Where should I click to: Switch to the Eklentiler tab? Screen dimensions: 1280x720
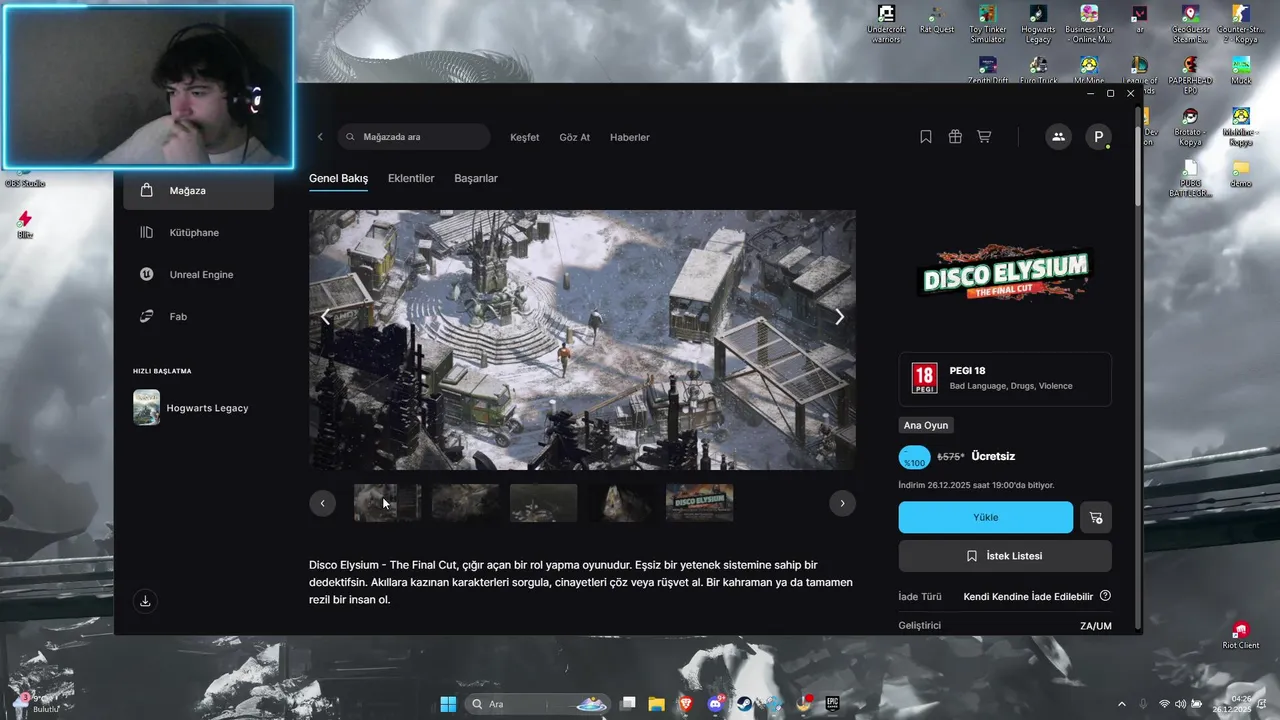click(411, 178)
